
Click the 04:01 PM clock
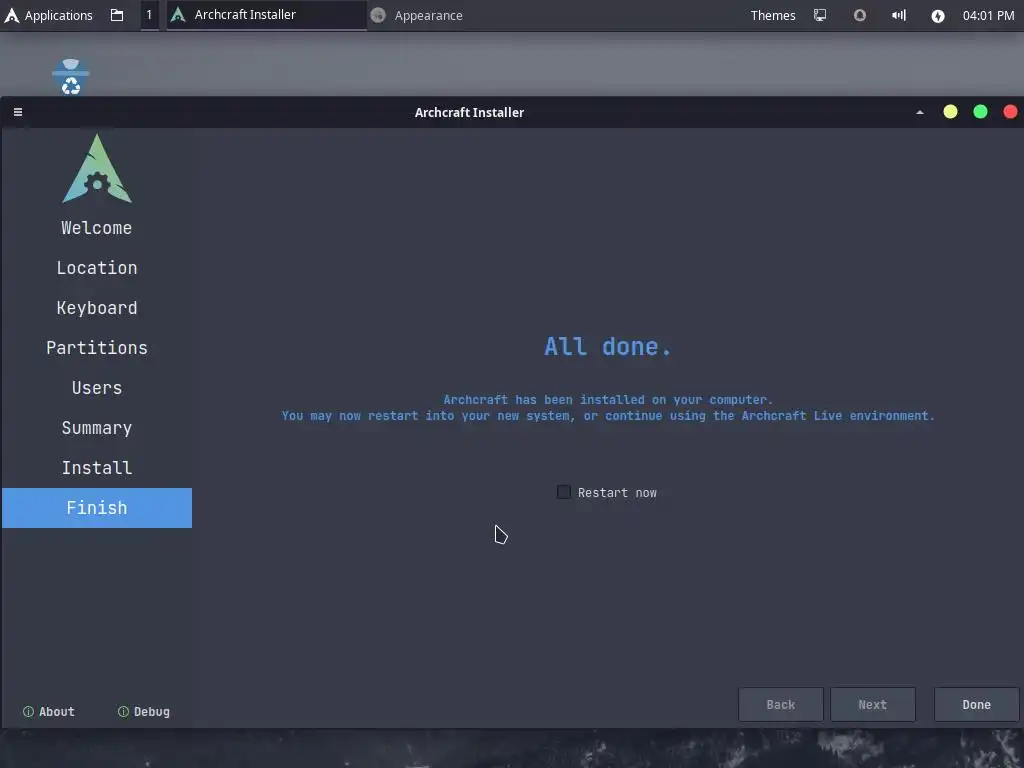[x=988, y=15]
